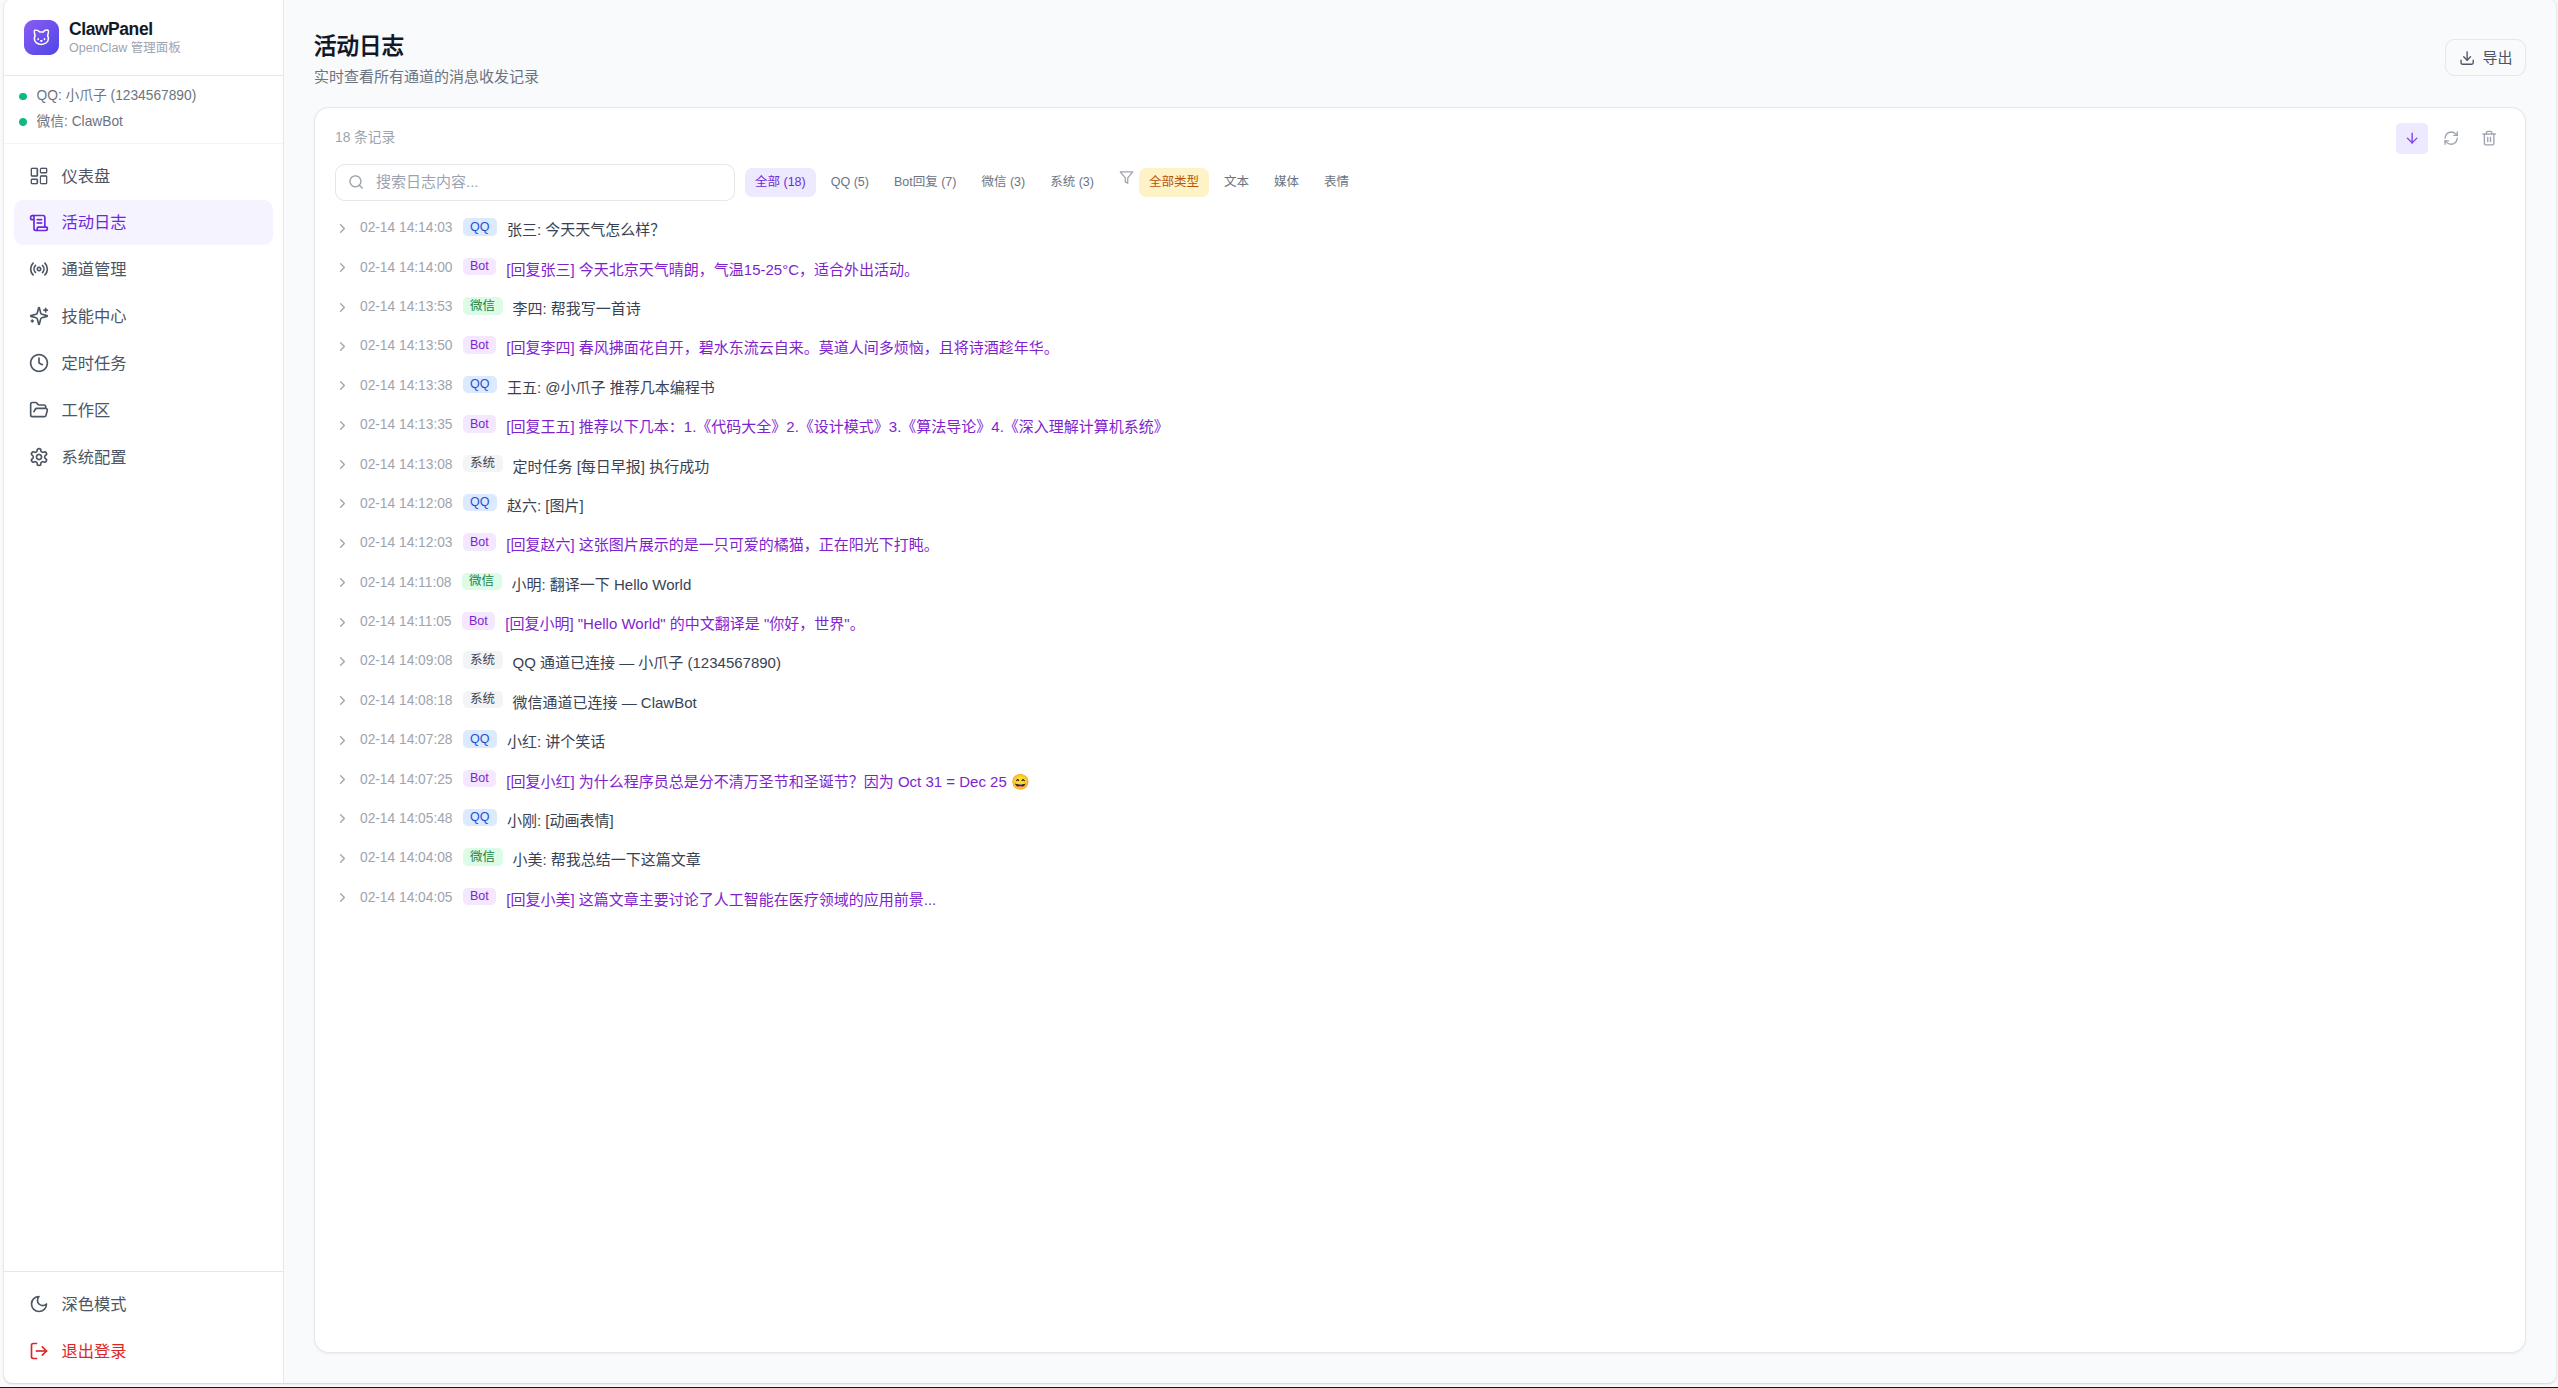
Task: Toggle 深色模式 dark mode
Action: [93, 1304]
